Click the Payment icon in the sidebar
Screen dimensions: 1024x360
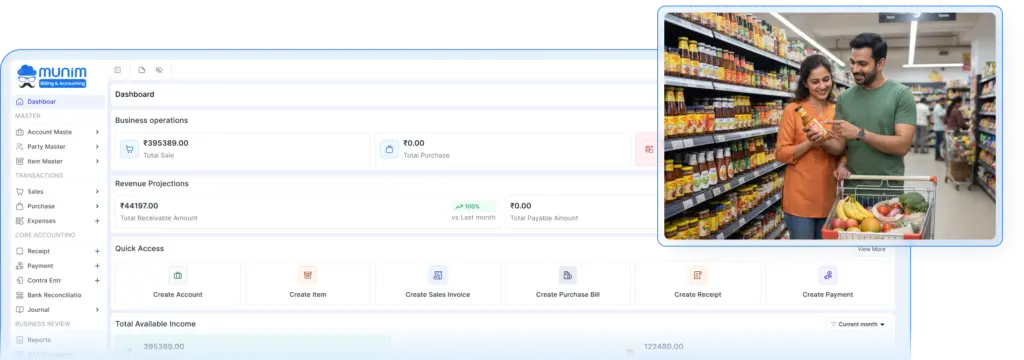point(20,266)
